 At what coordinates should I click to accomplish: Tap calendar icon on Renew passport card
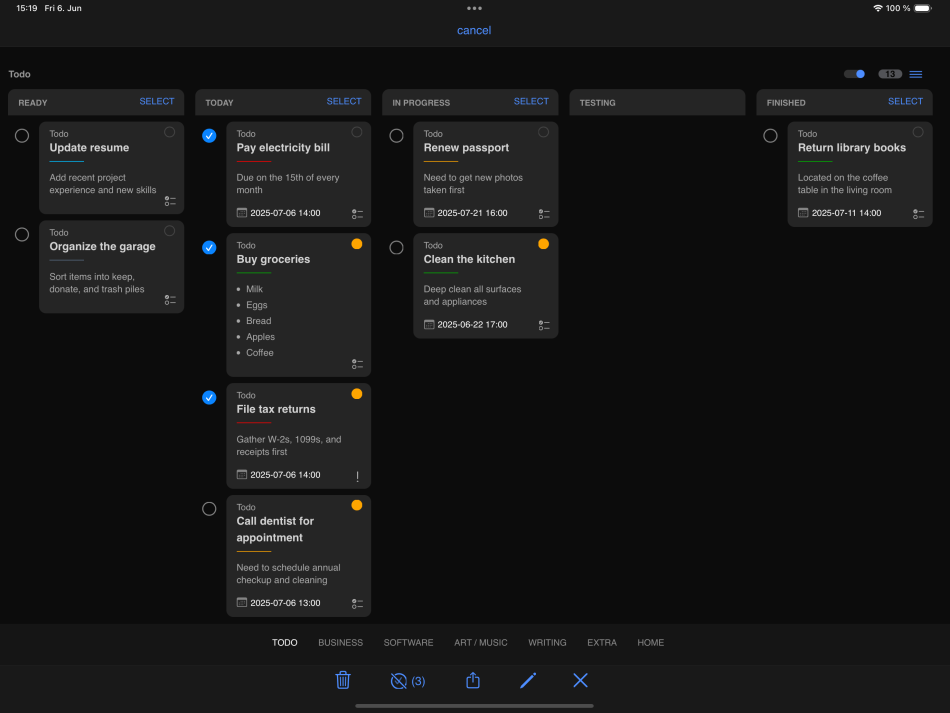click(x=429, y=213)
